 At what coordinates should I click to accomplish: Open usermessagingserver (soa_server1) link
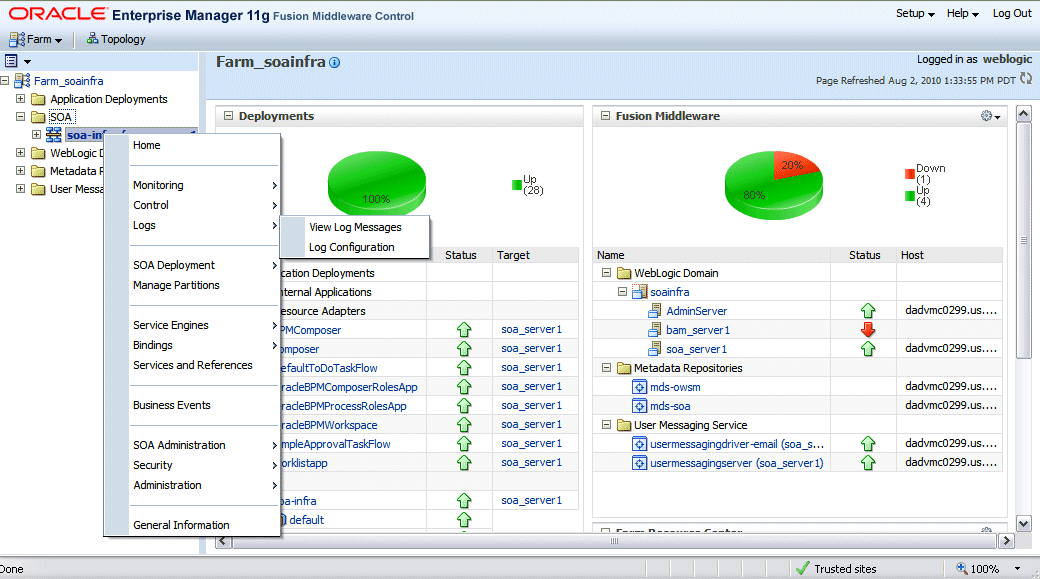coord(736,463)
